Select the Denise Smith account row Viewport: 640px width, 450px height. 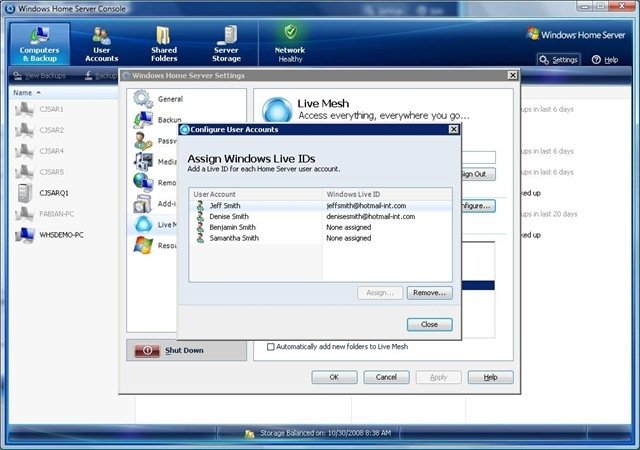pyautogui.click(x=232, y=216)
